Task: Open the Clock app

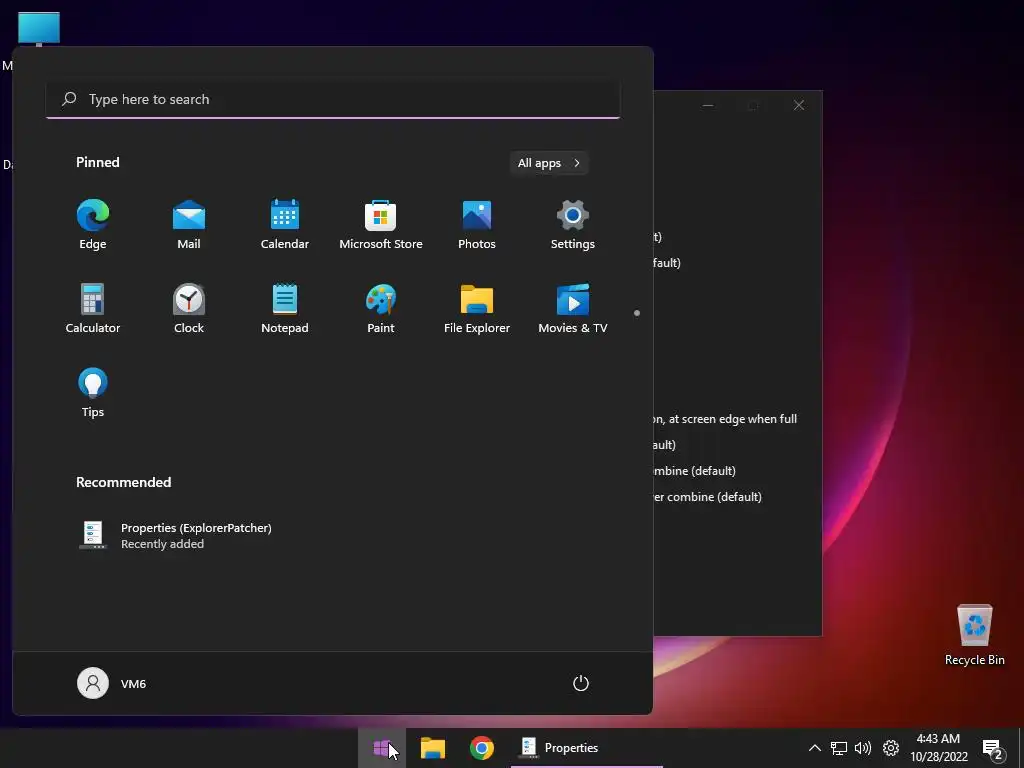Action: [189, 309]
